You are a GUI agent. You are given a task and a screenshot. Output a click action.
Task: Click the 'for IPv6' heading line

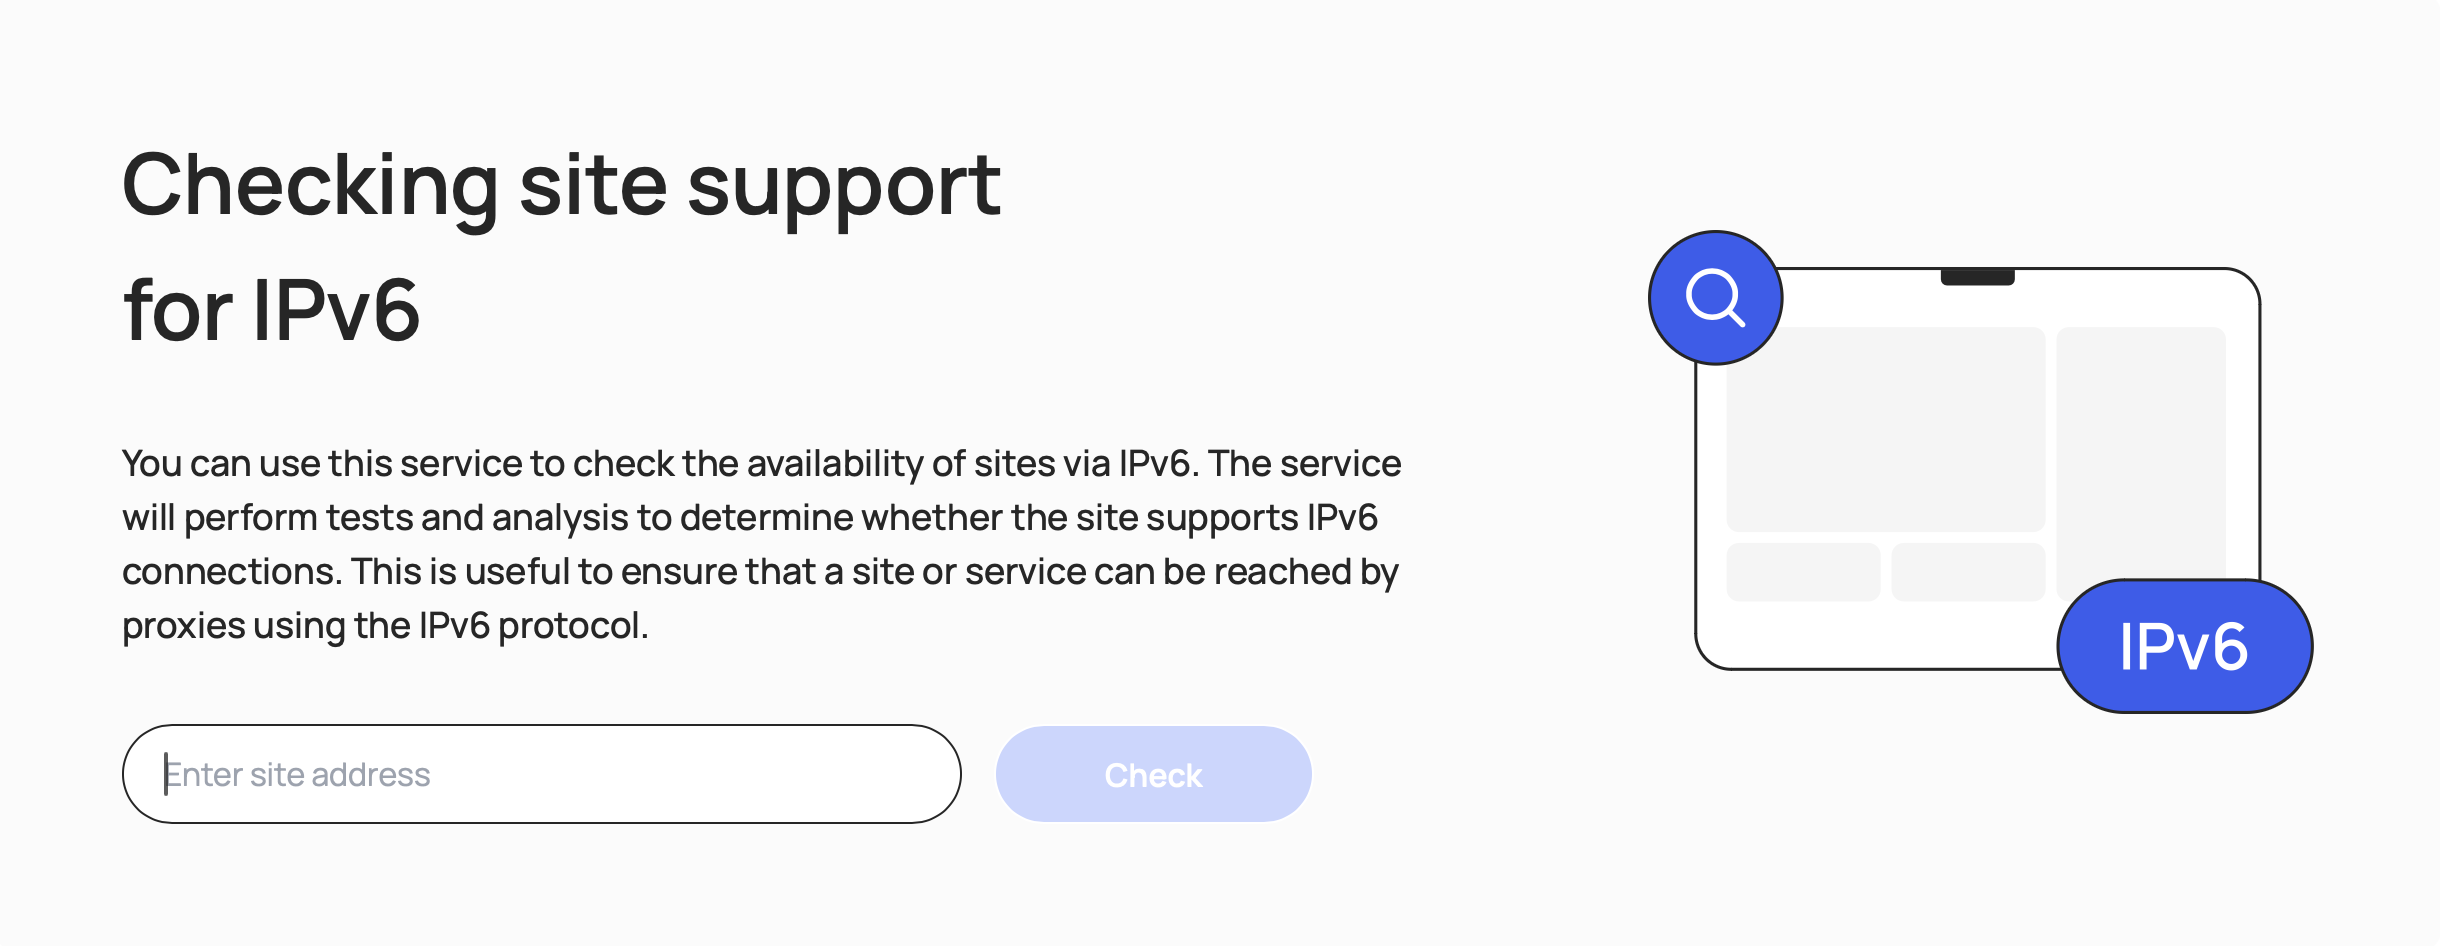click(x=271, y=310)
